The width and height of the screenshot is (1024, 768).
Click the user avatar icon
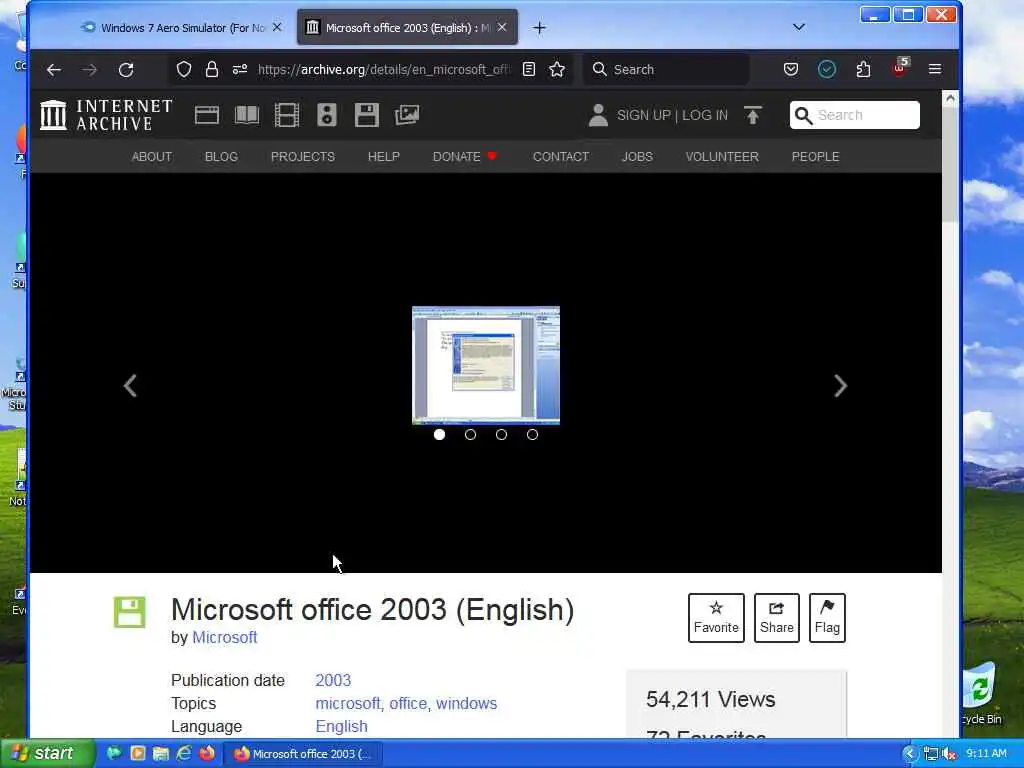coord(598,115)
